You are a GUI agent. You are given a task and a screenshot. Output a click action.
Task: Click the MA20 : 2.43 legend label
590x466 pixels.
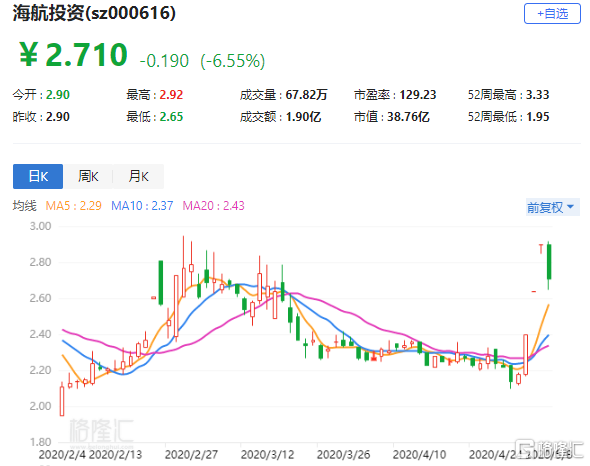[213, 206]
